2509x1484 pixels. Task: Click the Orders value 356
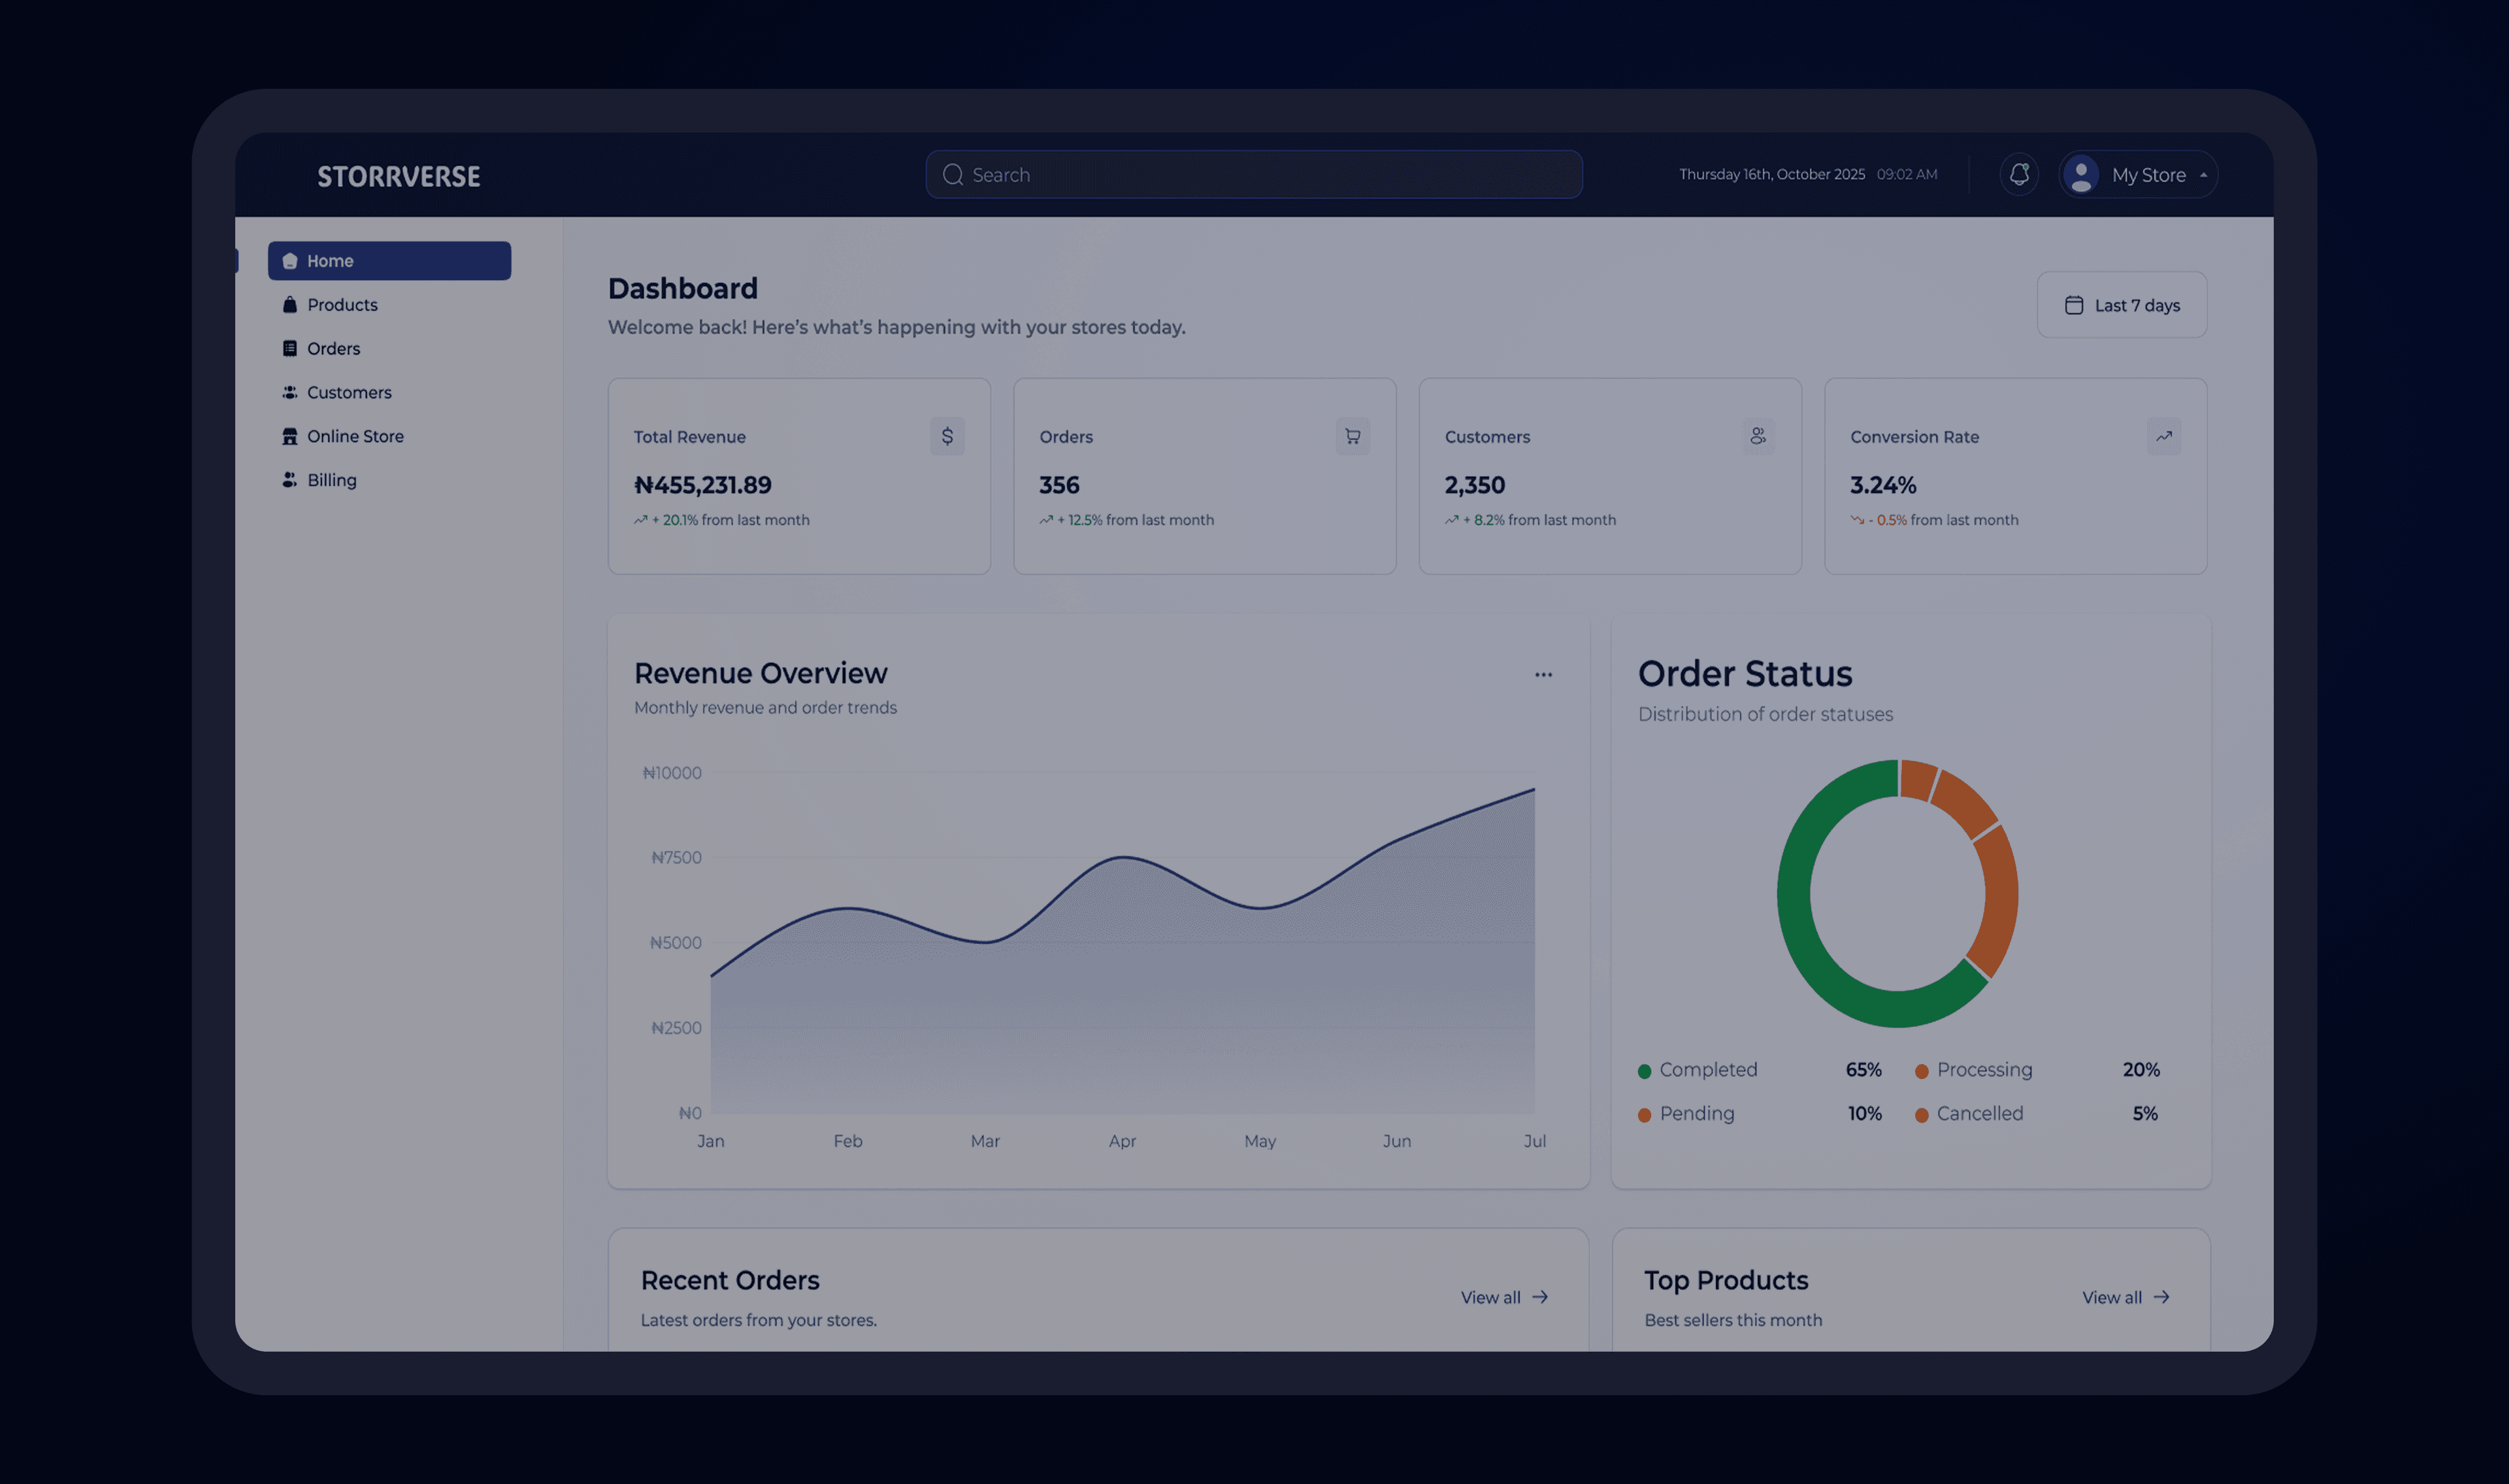pyautogui.click(x=1059, y=485)
